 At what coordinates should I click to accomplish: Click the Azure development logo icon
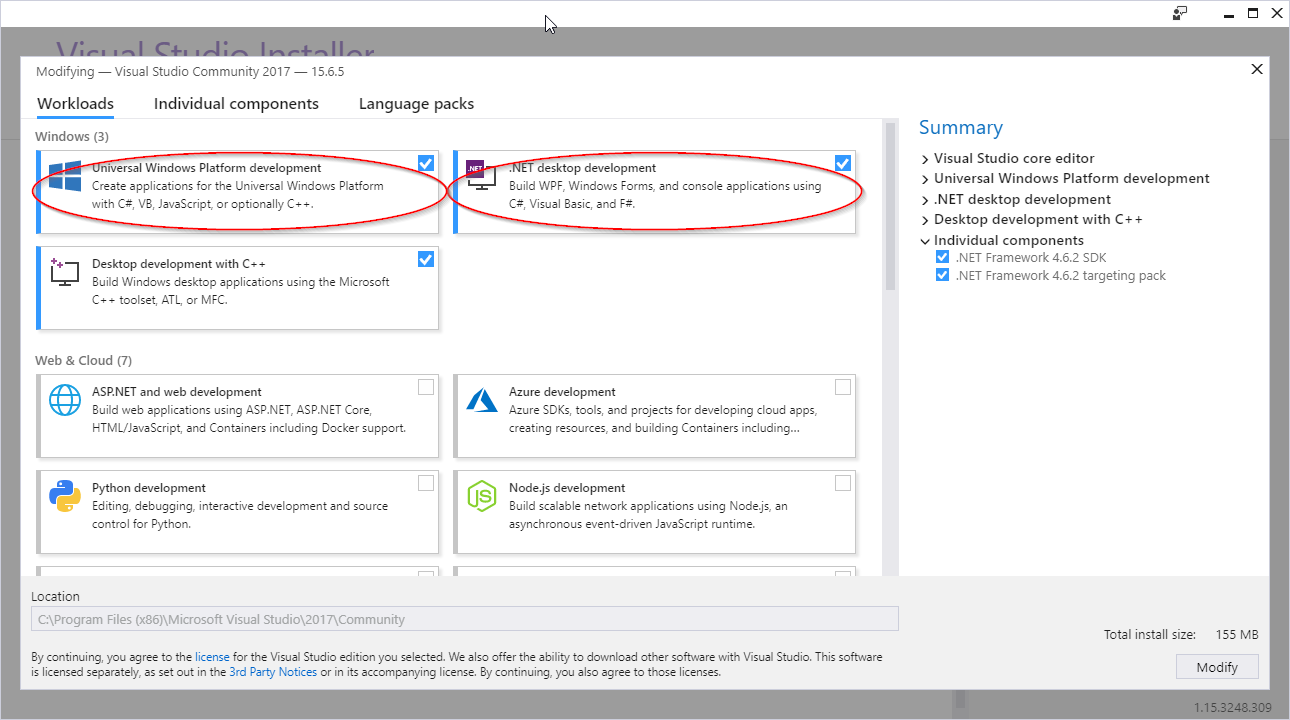tap(482, 400)
